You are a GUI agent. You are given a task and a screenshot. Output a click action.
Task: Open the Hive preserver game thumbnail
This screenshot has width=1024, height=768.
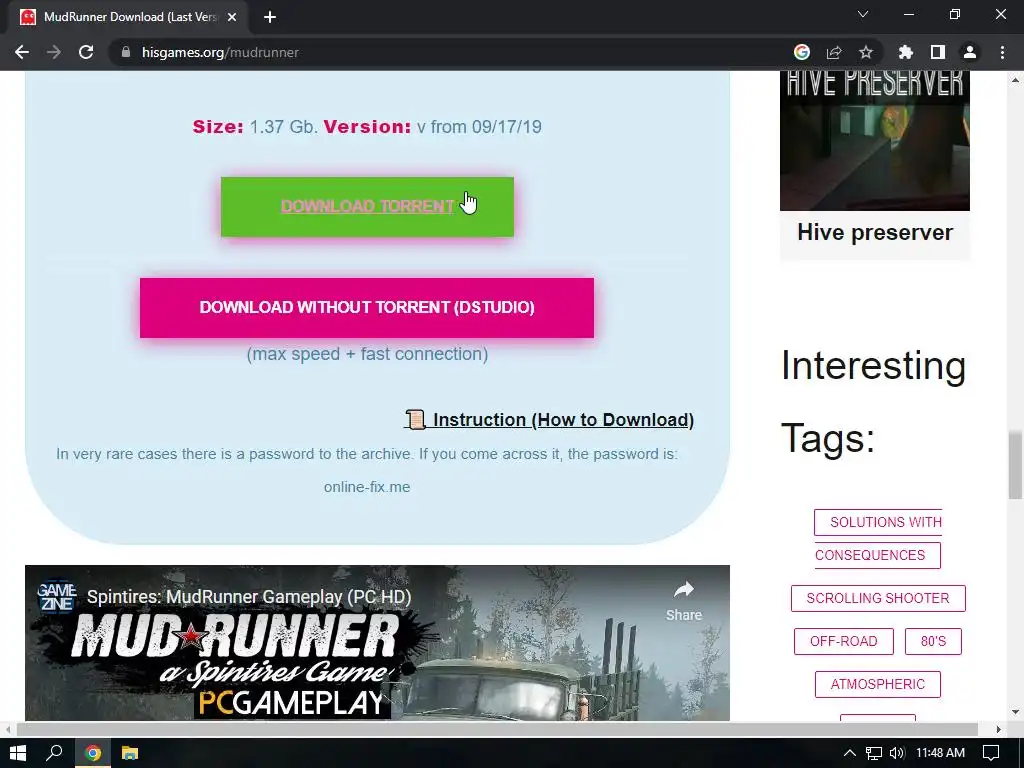(874, 141)
